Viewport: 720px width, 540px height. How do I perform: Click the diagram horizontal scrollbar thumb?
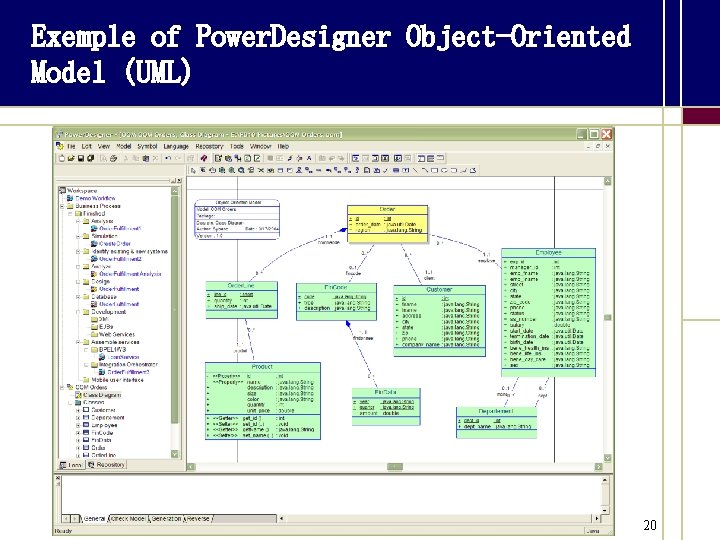395,467
